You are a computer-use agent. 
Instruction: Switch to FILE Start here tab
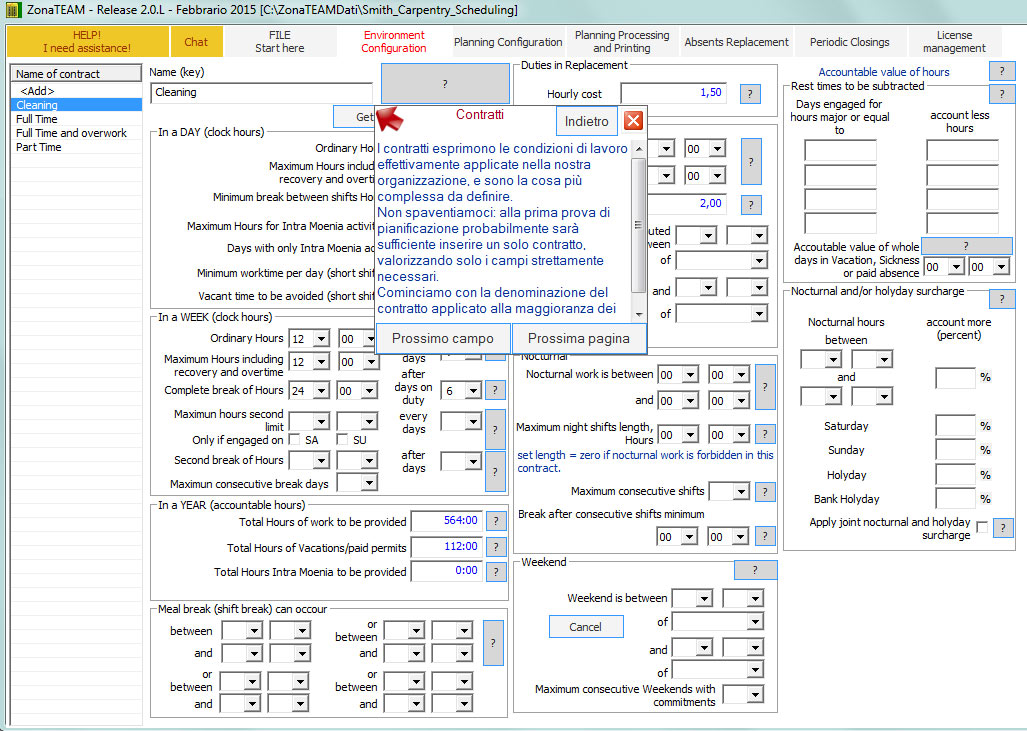(280, 41)
